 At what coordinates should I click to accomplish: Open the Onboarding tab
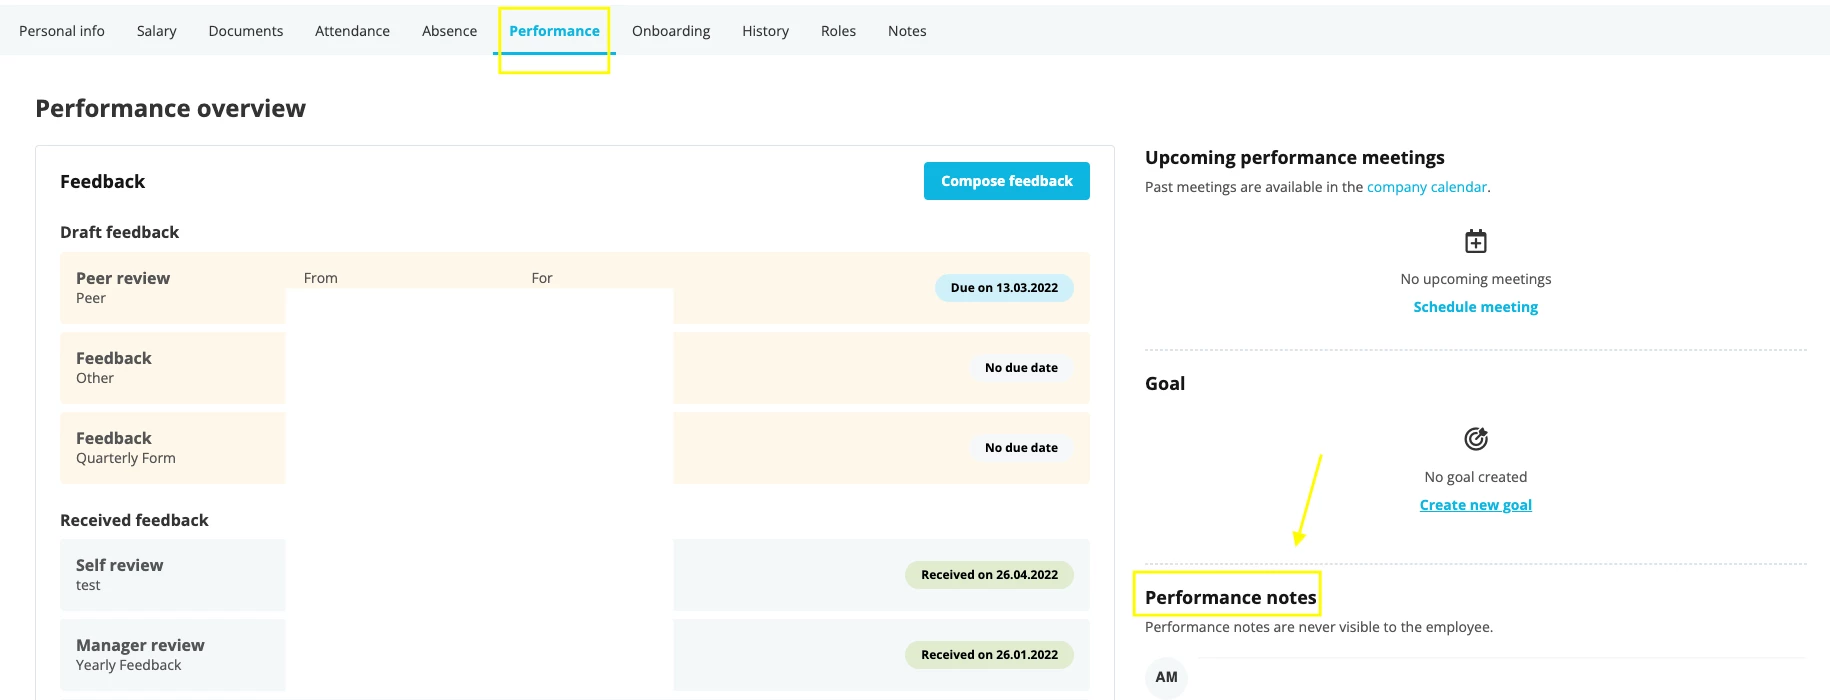[671, 31]
